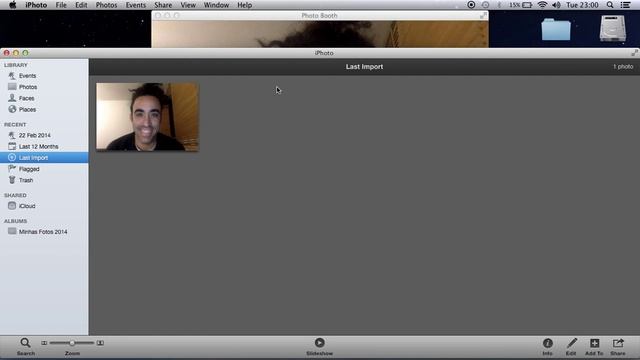The image size is (640, 360).
Task: Click the Last Import header title
Action: click(364, 67)
